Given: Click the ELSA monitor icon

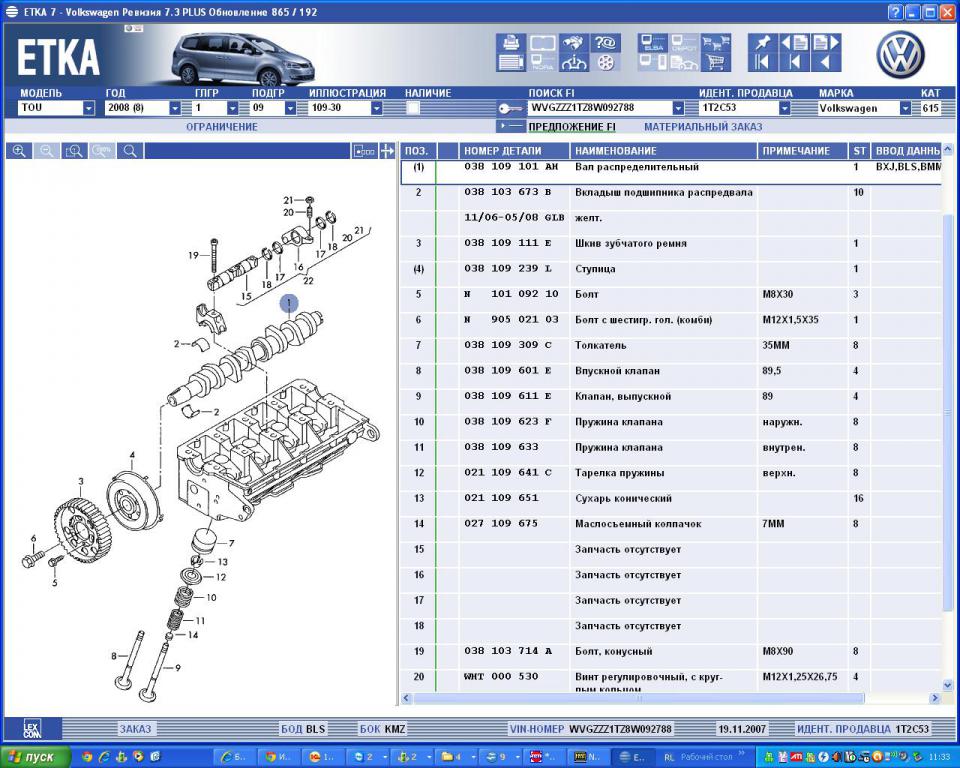Looking at the screenshot, I should 653,43.
